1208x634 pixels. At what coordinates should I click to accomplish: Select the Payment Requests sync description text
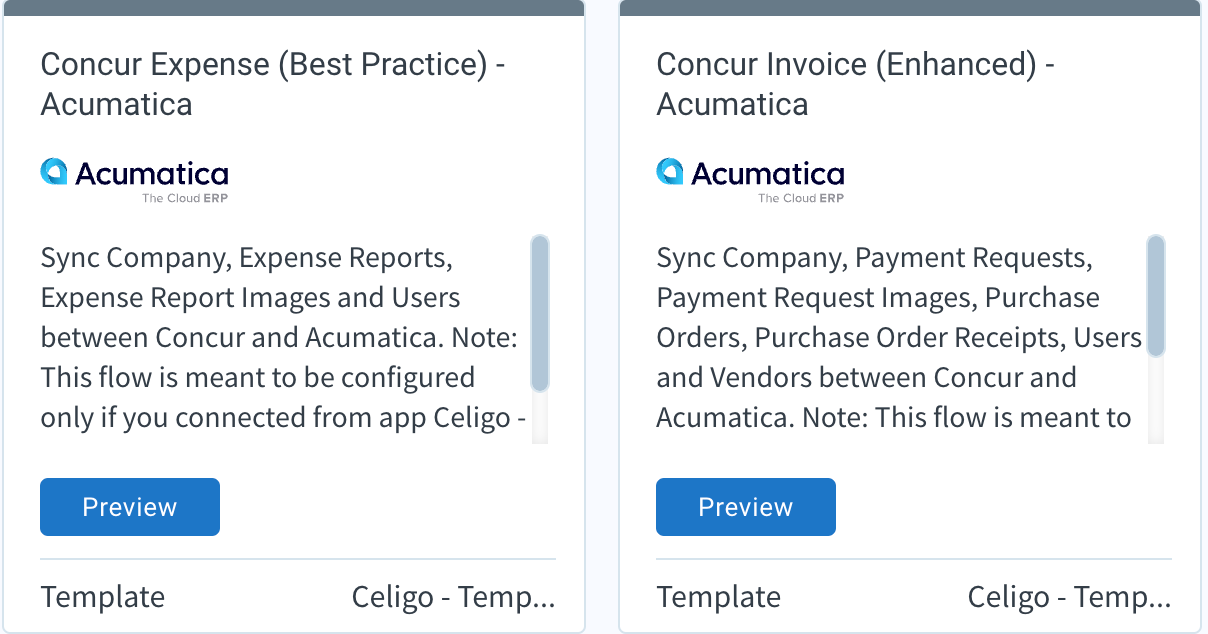(896, 338)
